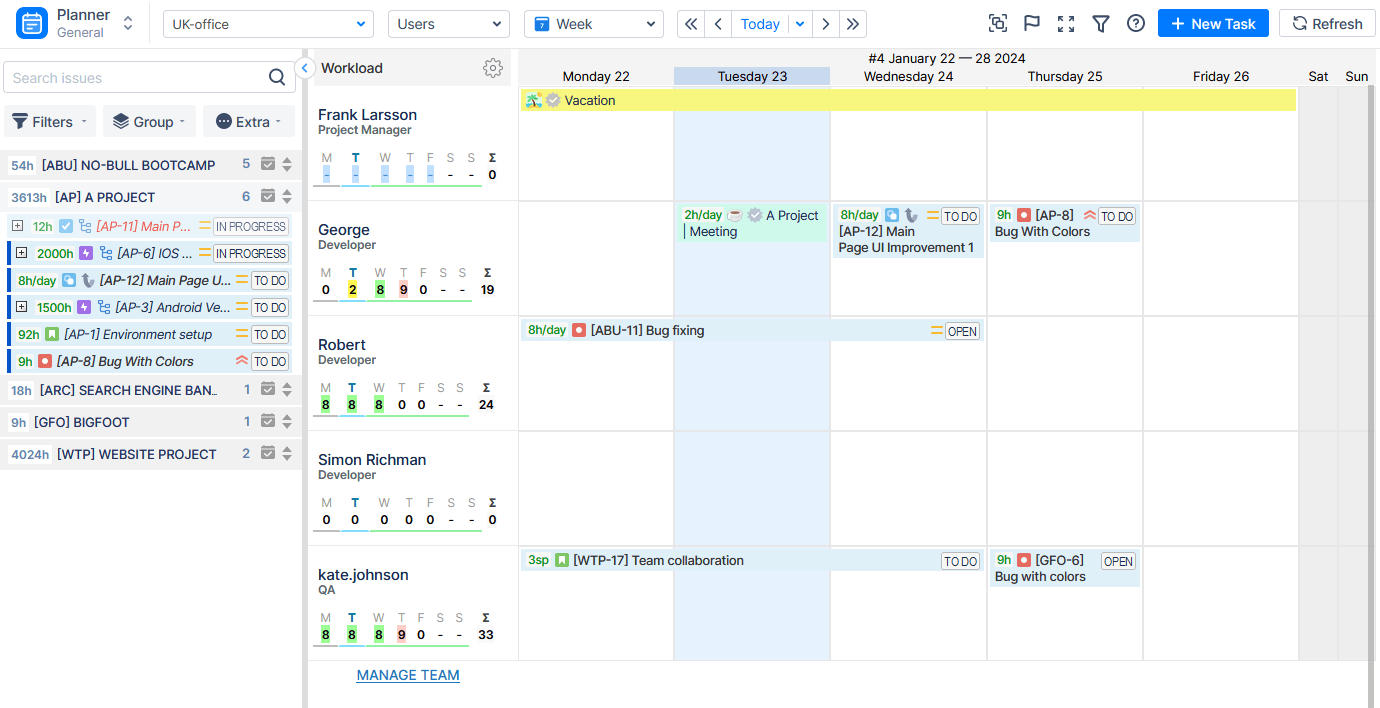Open the UK-office dropdown
This screenshot has width=1380, height=708.
click(268, 21)
